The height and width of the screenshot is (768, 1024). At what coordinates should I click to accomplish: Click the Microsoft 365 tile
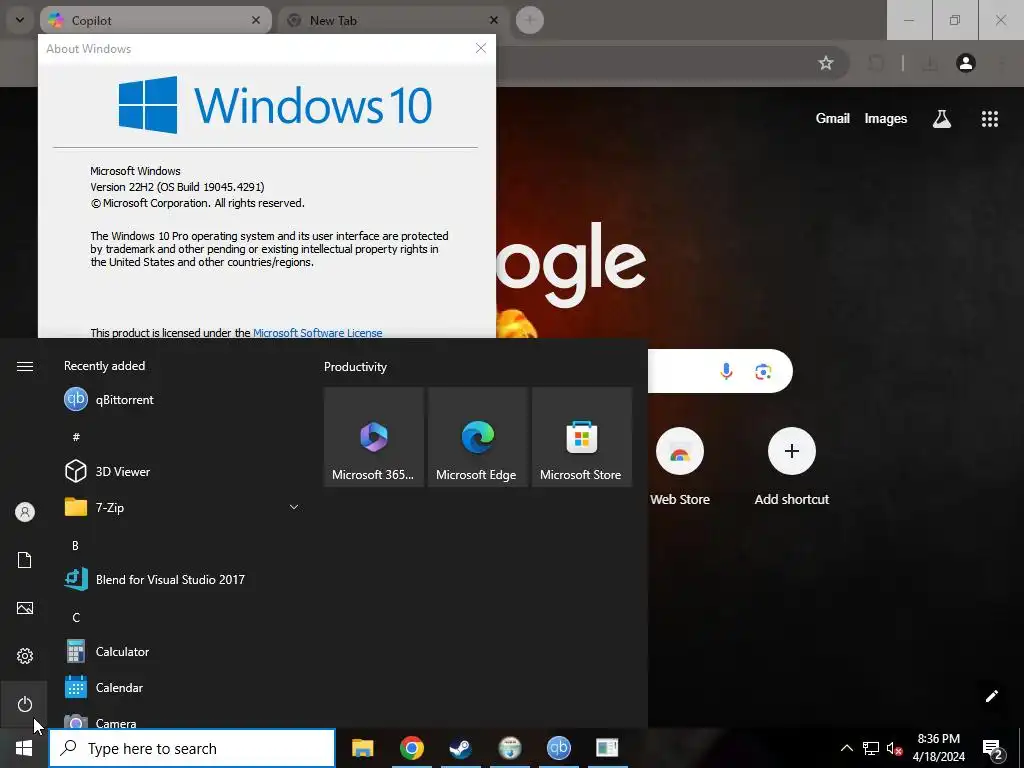374,437
